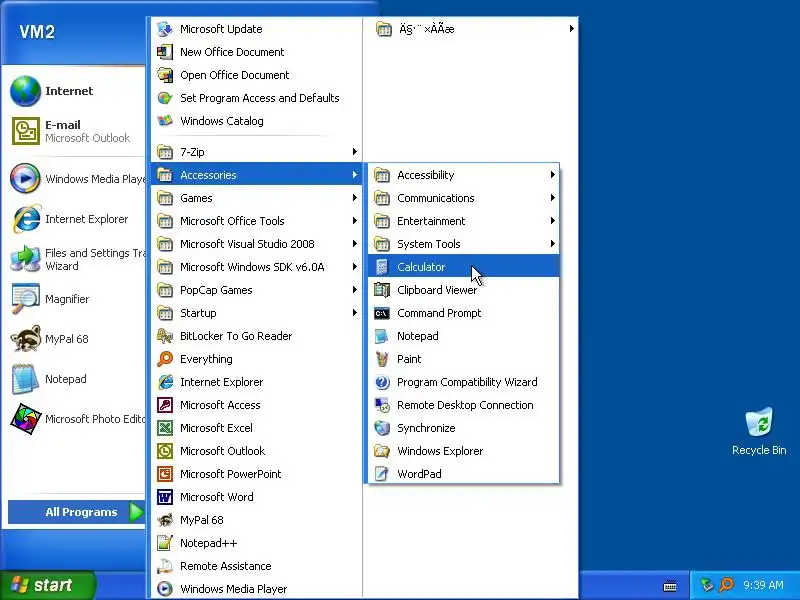Click the Paint icon in Accessories
Image resolution: width=800 pixels, height=600 pixels.
[x=382, y=359]
